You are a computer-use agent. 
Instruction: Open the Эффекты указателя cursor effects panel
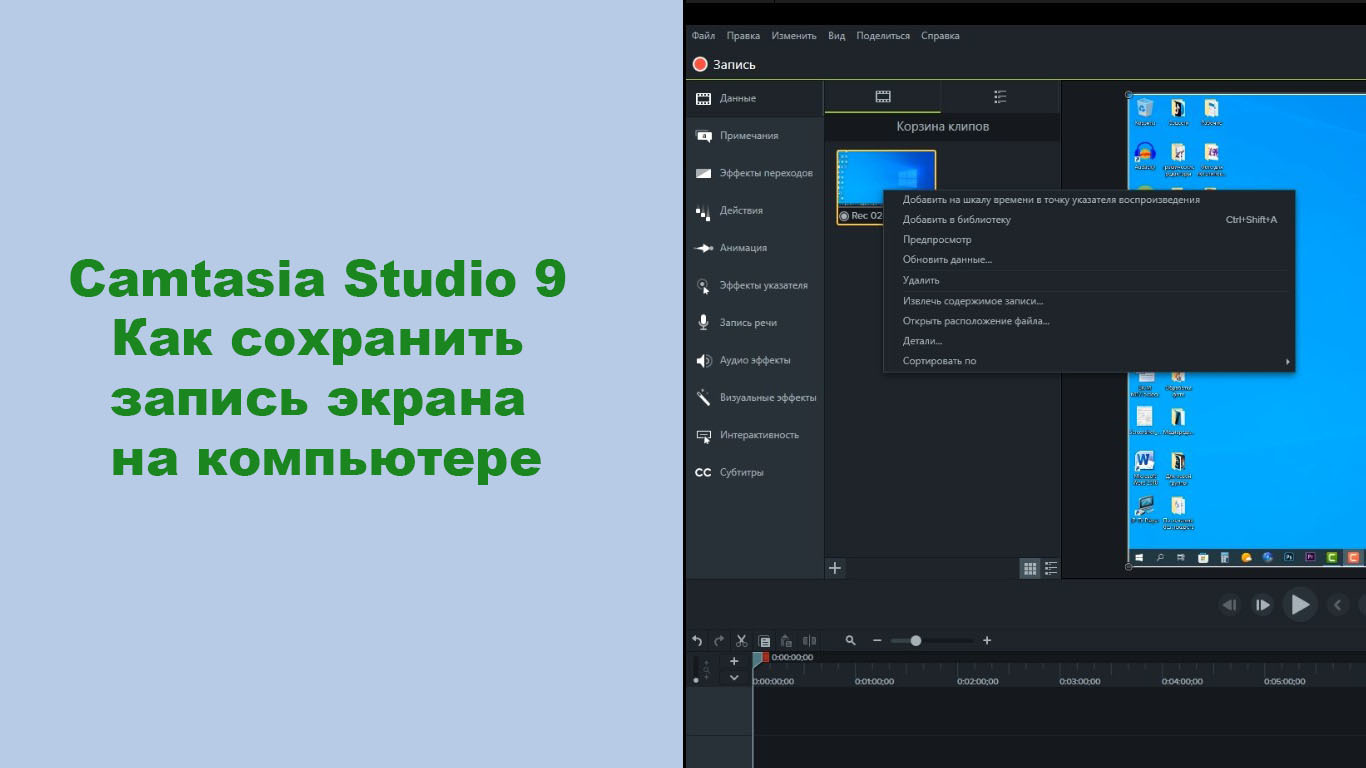coord(754,285)
